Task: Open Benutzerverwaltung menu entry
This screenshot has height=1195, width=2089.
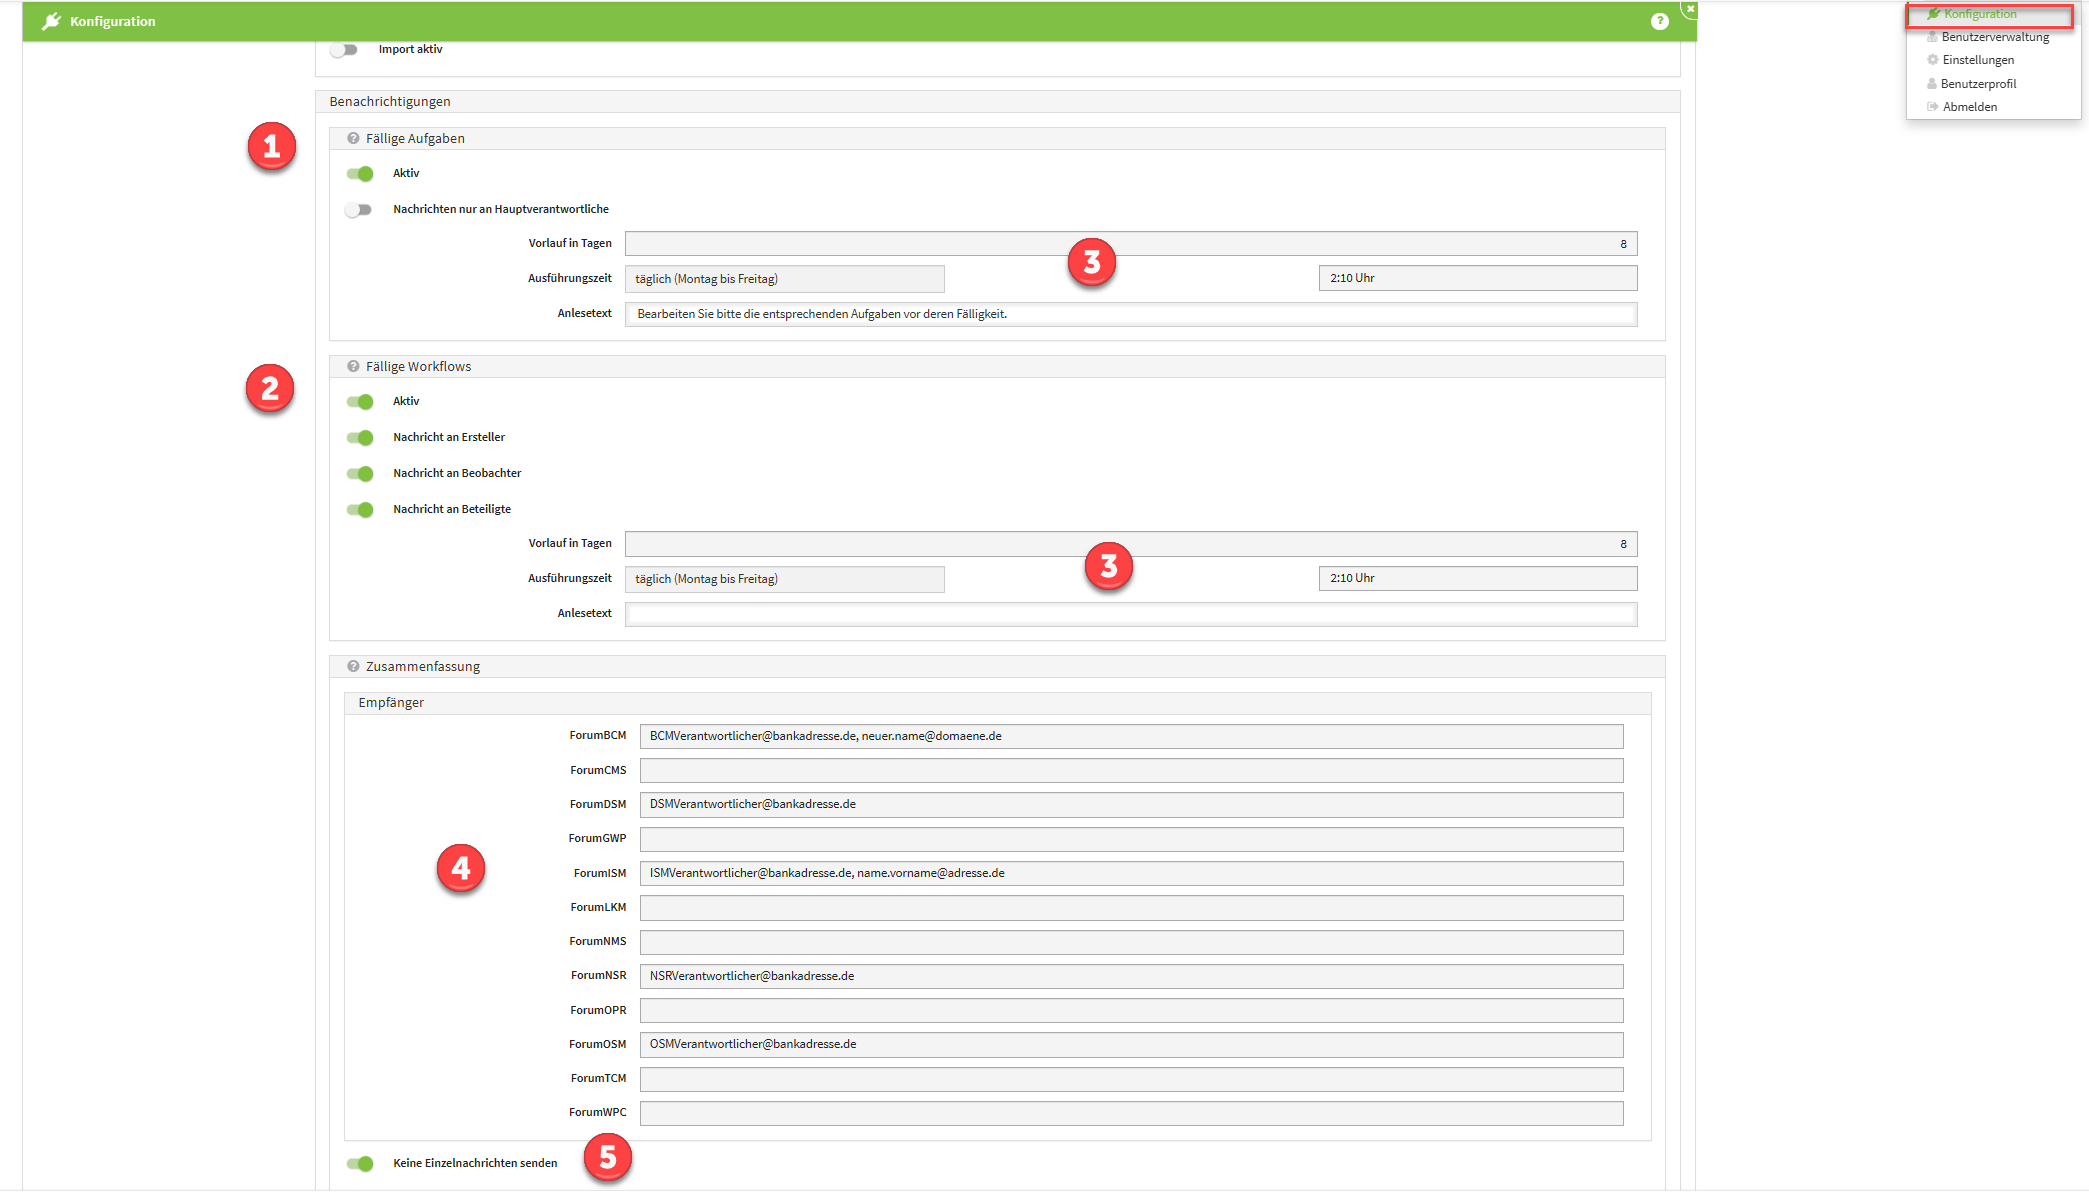Action: click(x=1994, y=37)
